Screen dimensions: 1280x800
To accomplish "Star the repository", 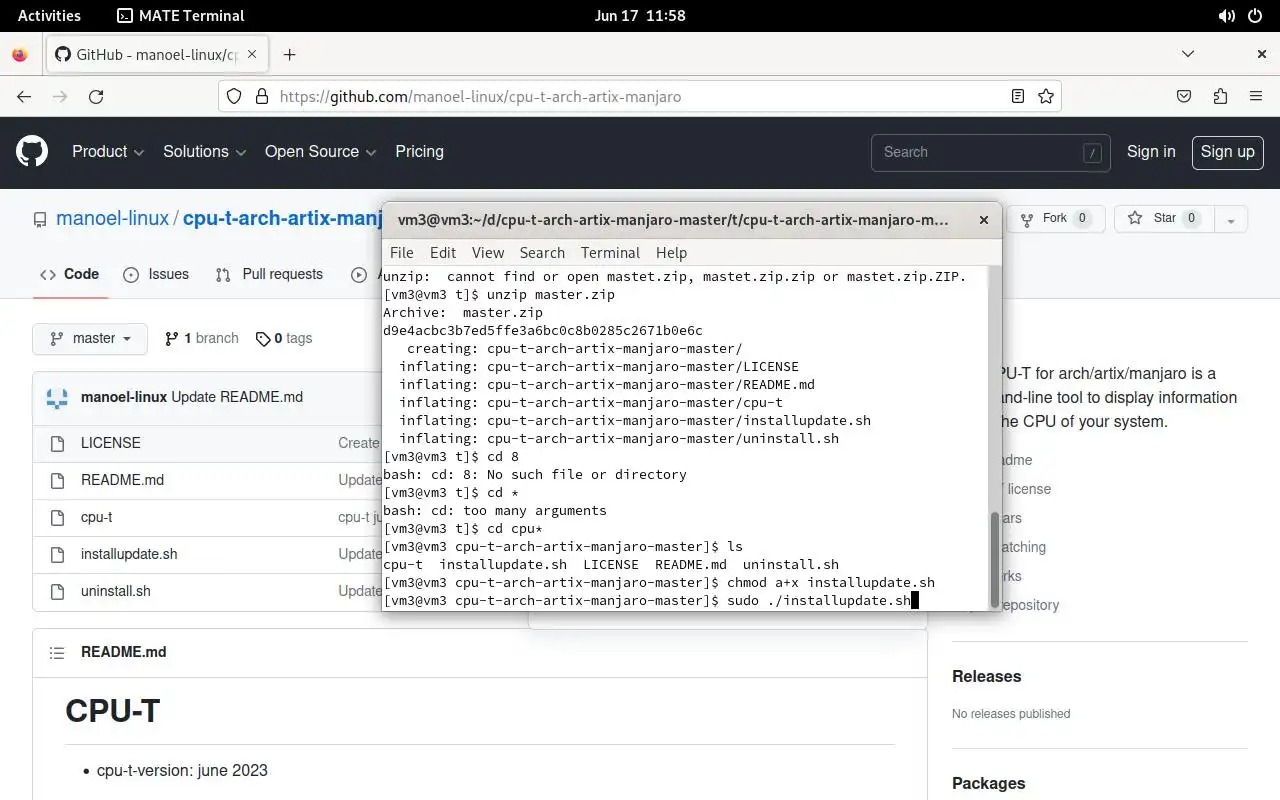I will tap(1164, 219).
